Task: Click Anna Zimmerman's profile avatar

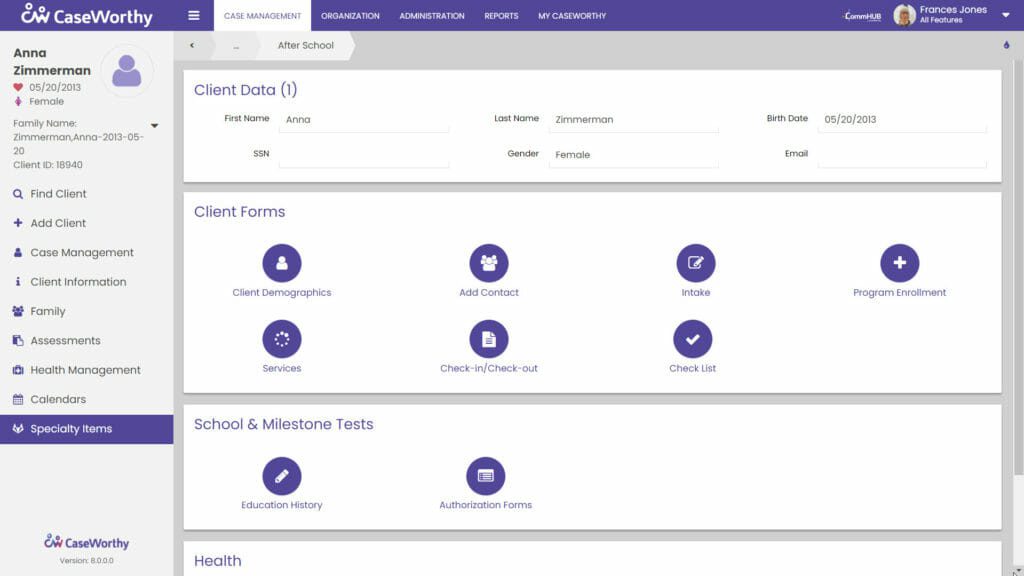Action: click(127, 71)
